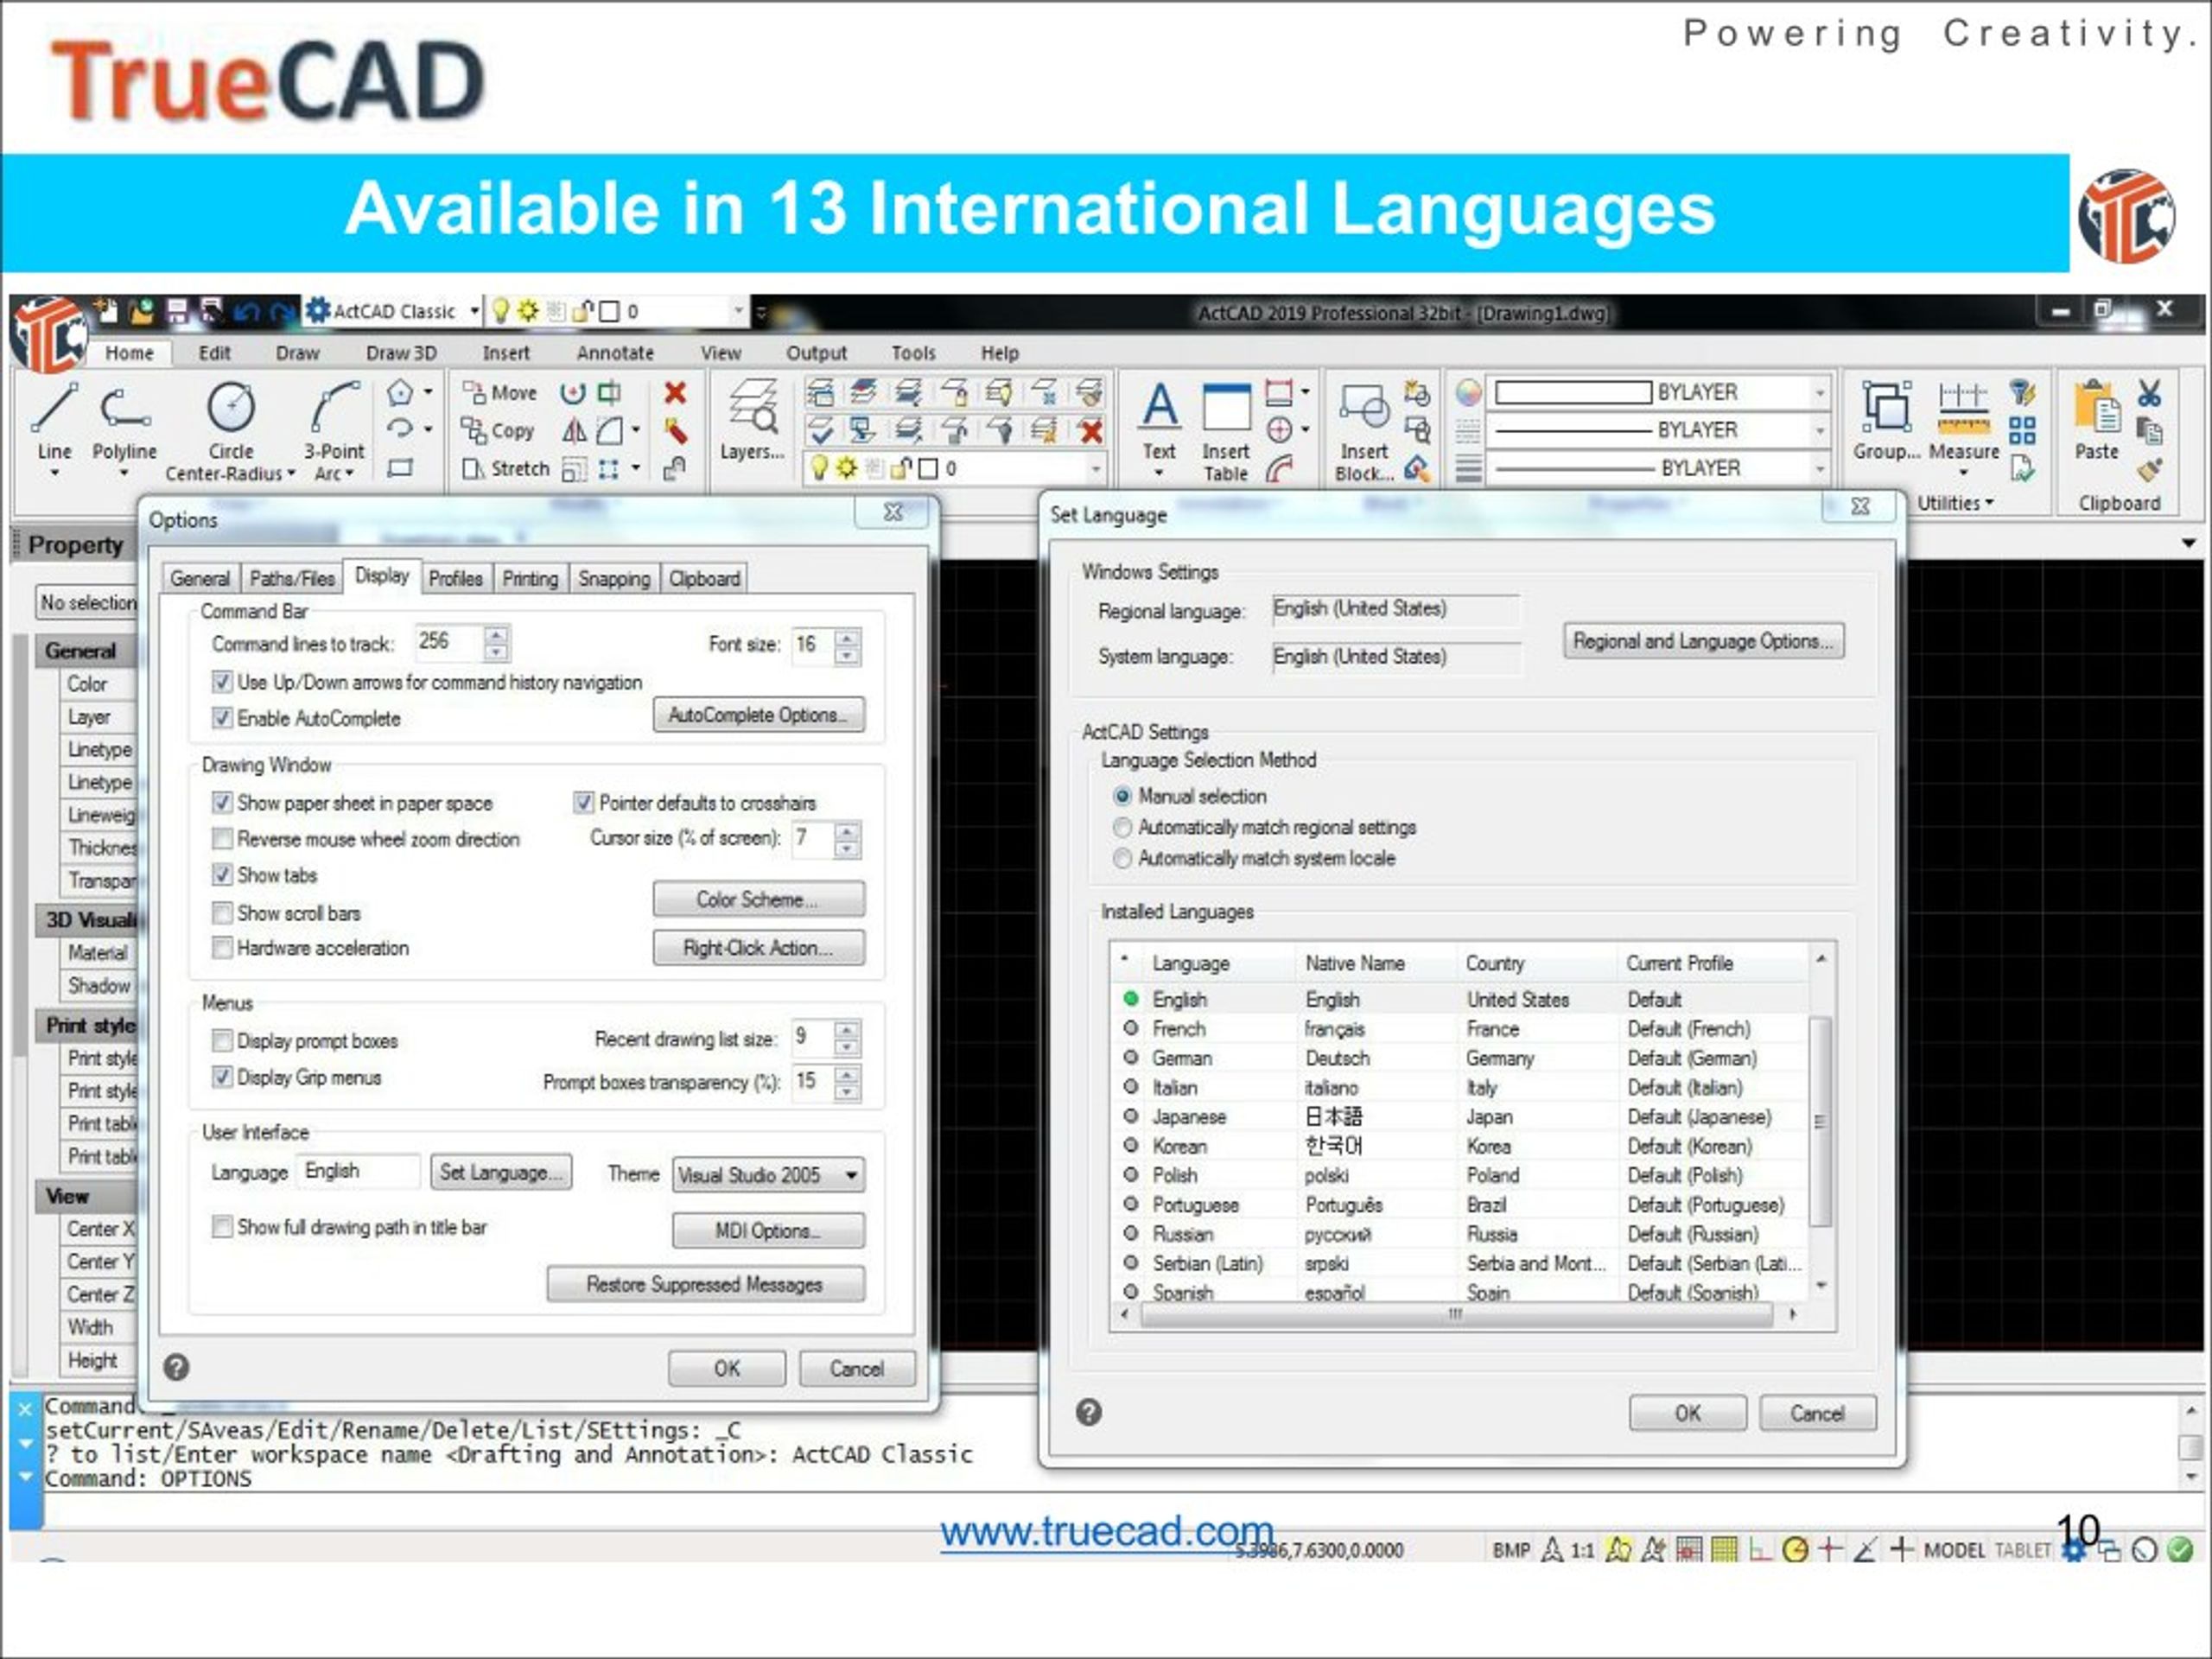Click the Copy tool in ribbon
This screenshot has height=1659, width=2212.
pyautogui.click(x=498, y=431)
